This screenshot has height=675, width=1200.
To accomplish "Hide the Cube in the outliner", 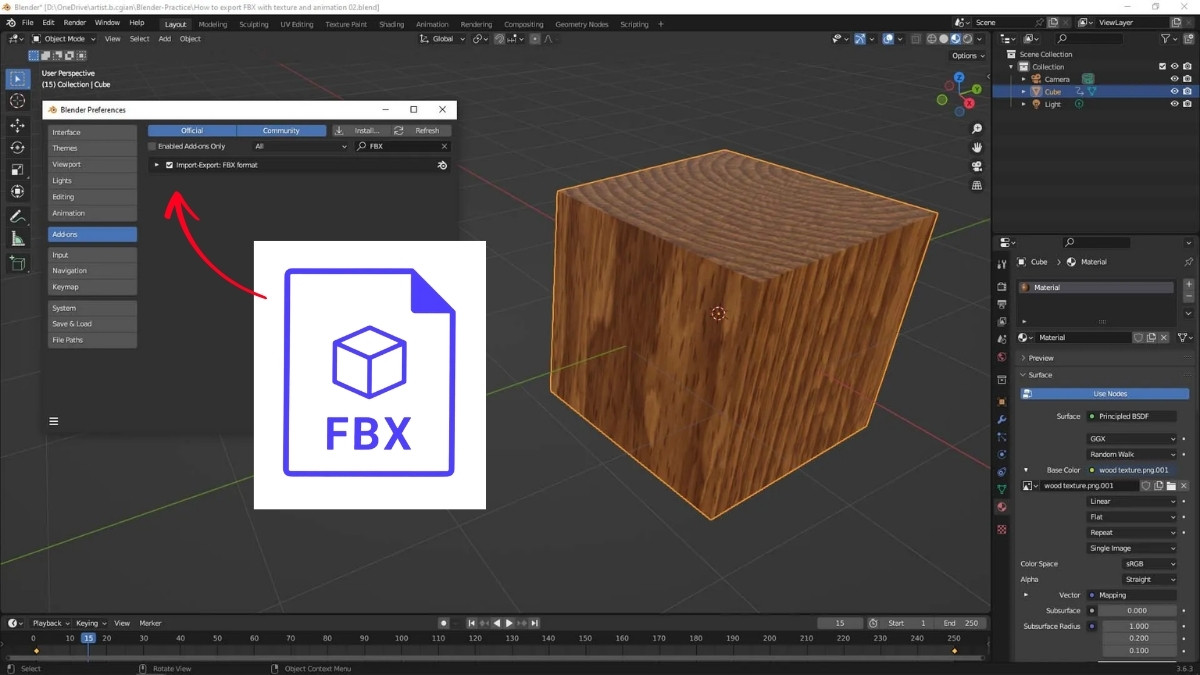I will (x=1174, y=92).
